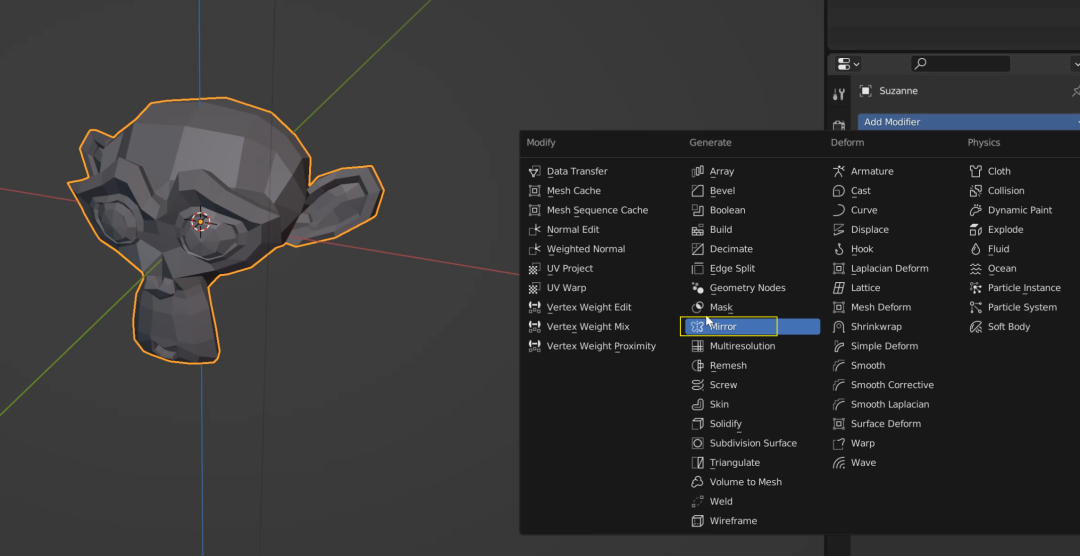Add a Skin modifier
The width and height of the screenshot is (1080, 556).
[719, 404]
